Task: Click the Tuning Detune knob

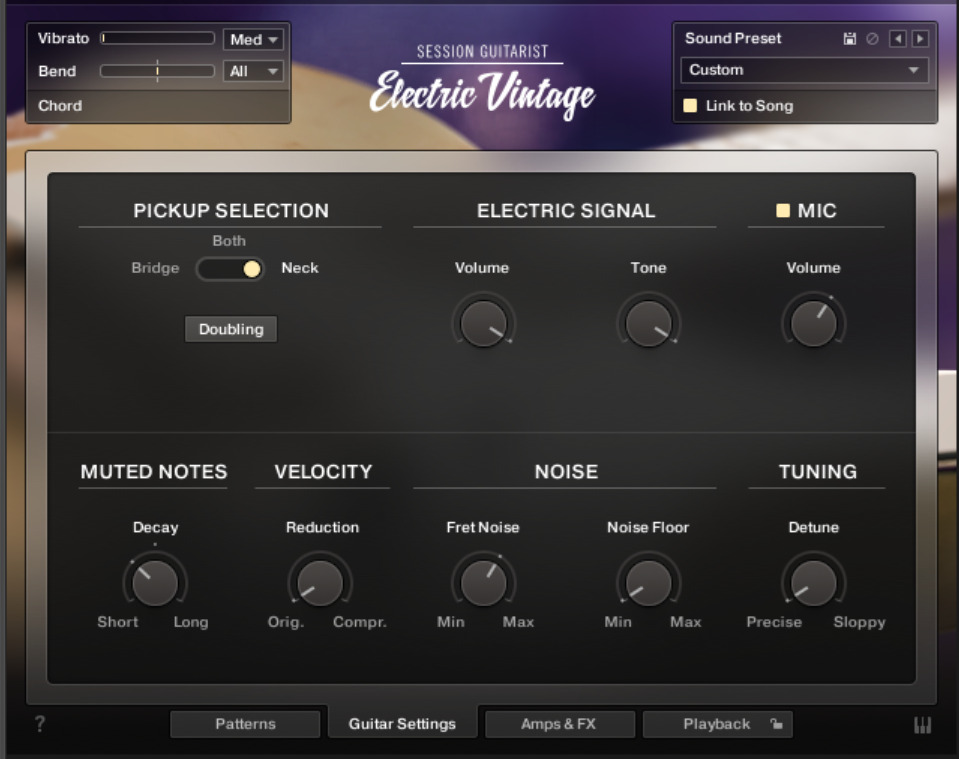Action: [x=813, y=583]
